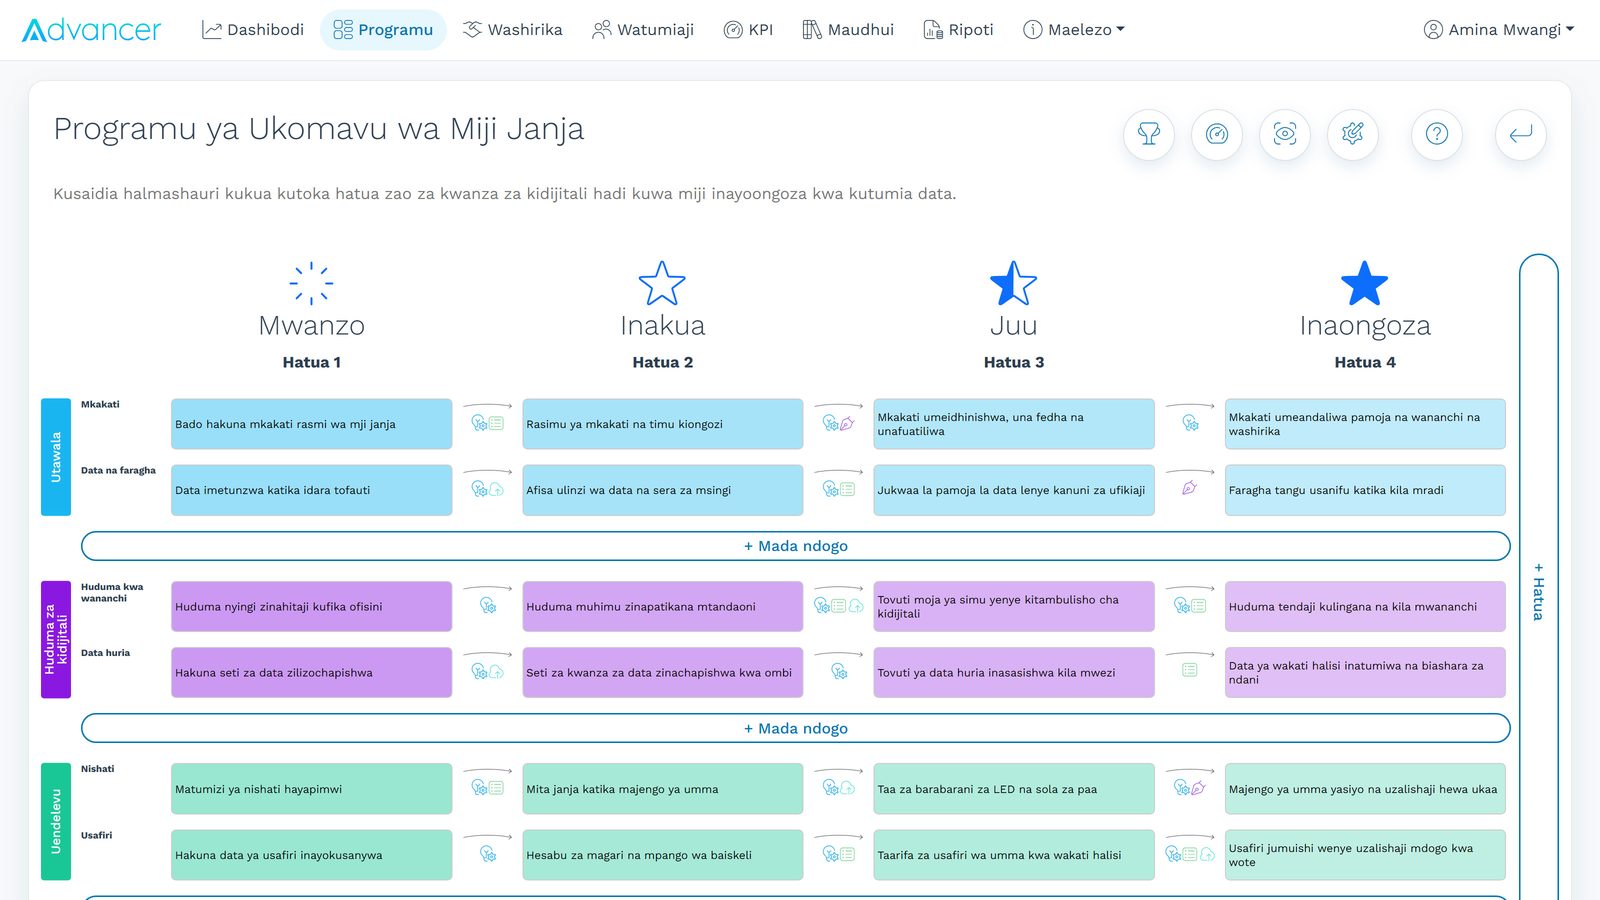
Task: Open the help question mark icon
Action: 1437,134
